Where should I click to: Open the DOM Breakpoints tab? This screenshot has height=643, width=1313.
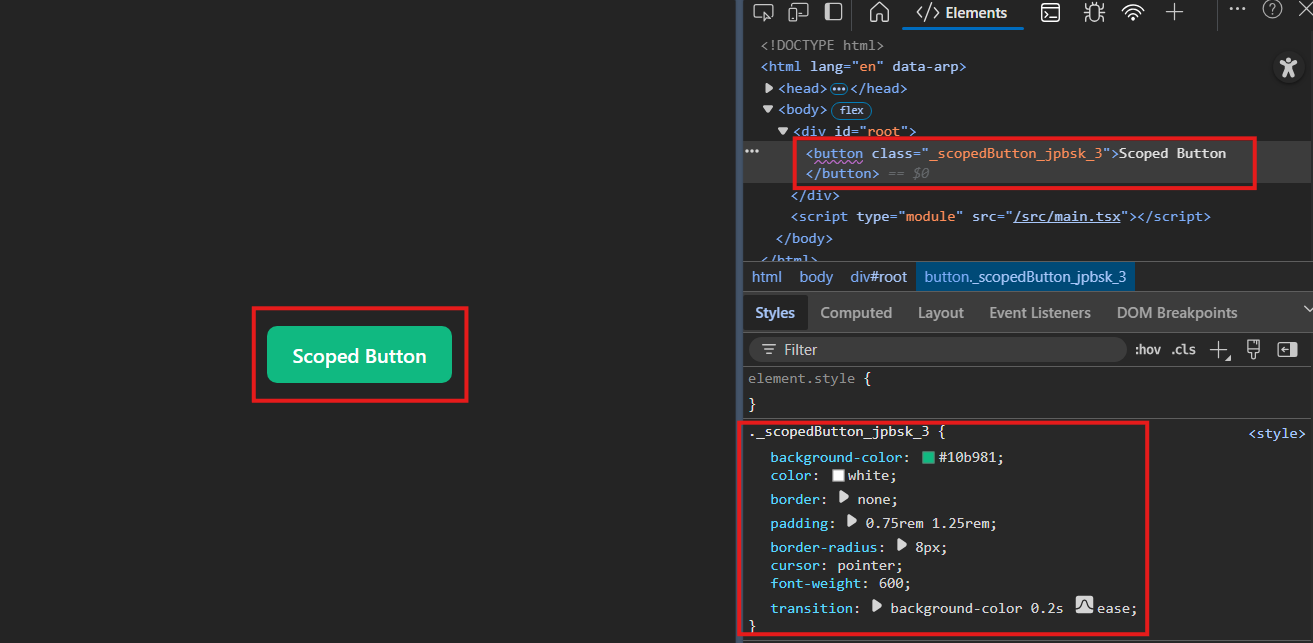coord(1177,313)
